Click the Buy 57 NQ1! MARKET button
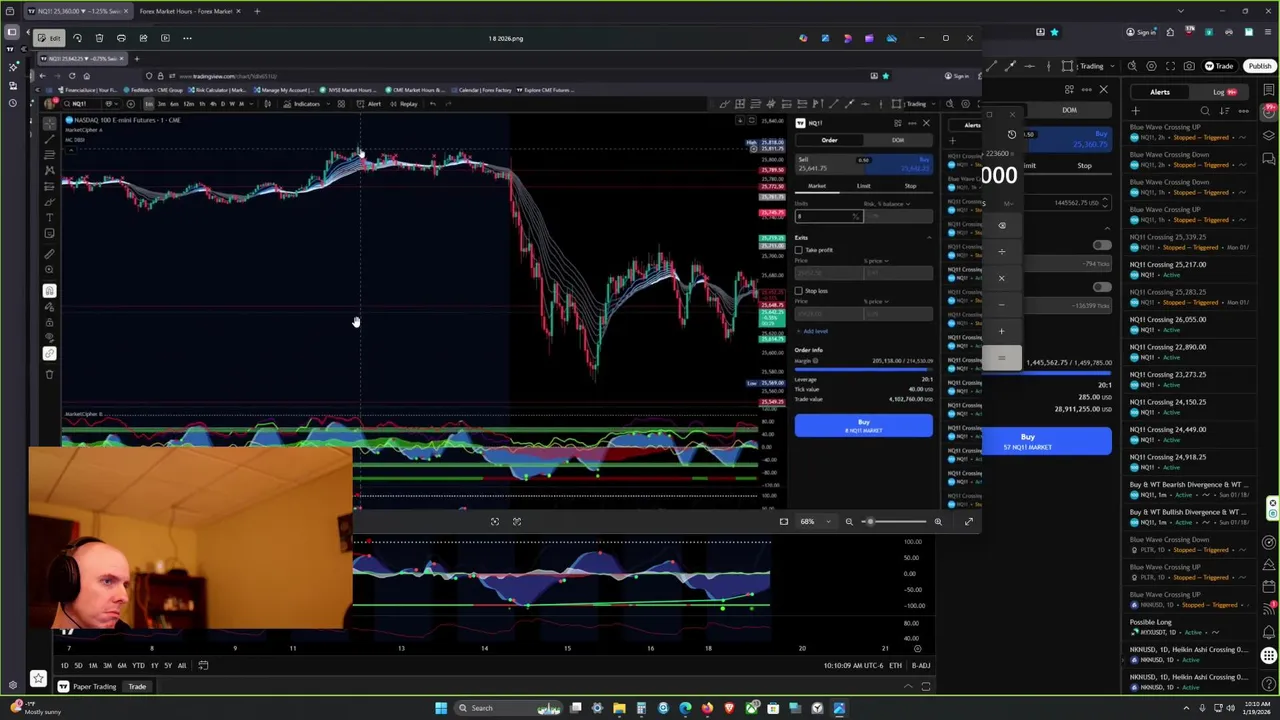Viewport: 1280px width, 720px height. coord(1046,441)
